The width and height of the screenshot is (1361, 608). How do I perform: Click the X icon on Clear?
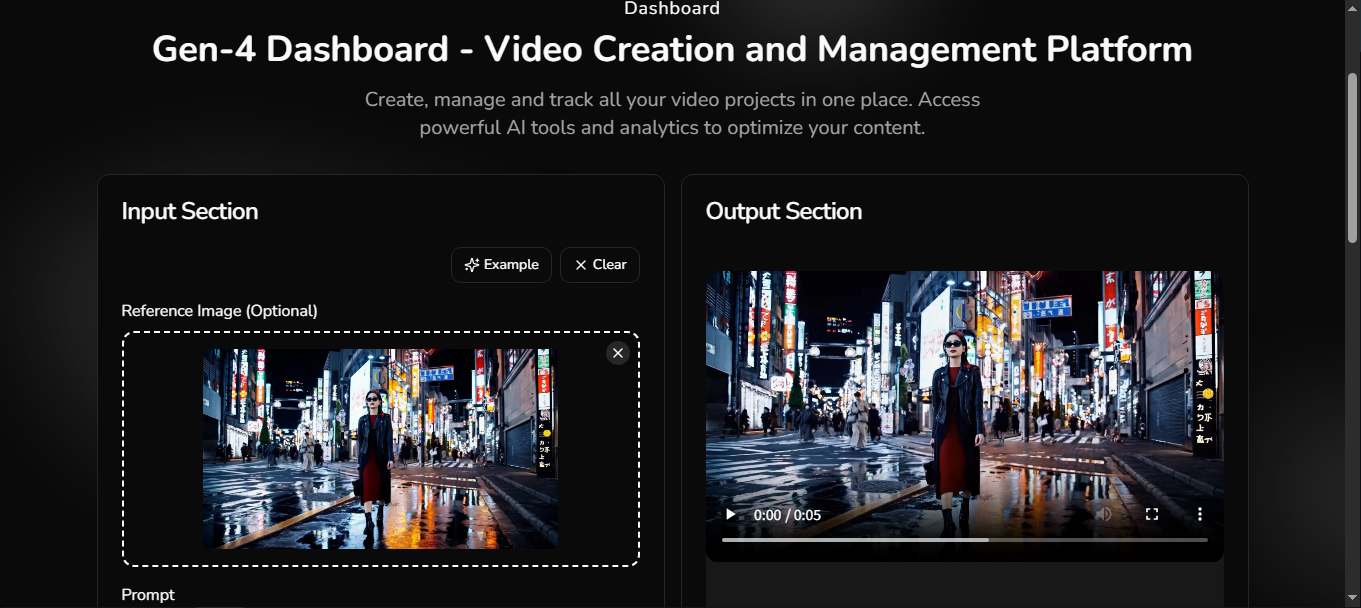pos(581,265)
